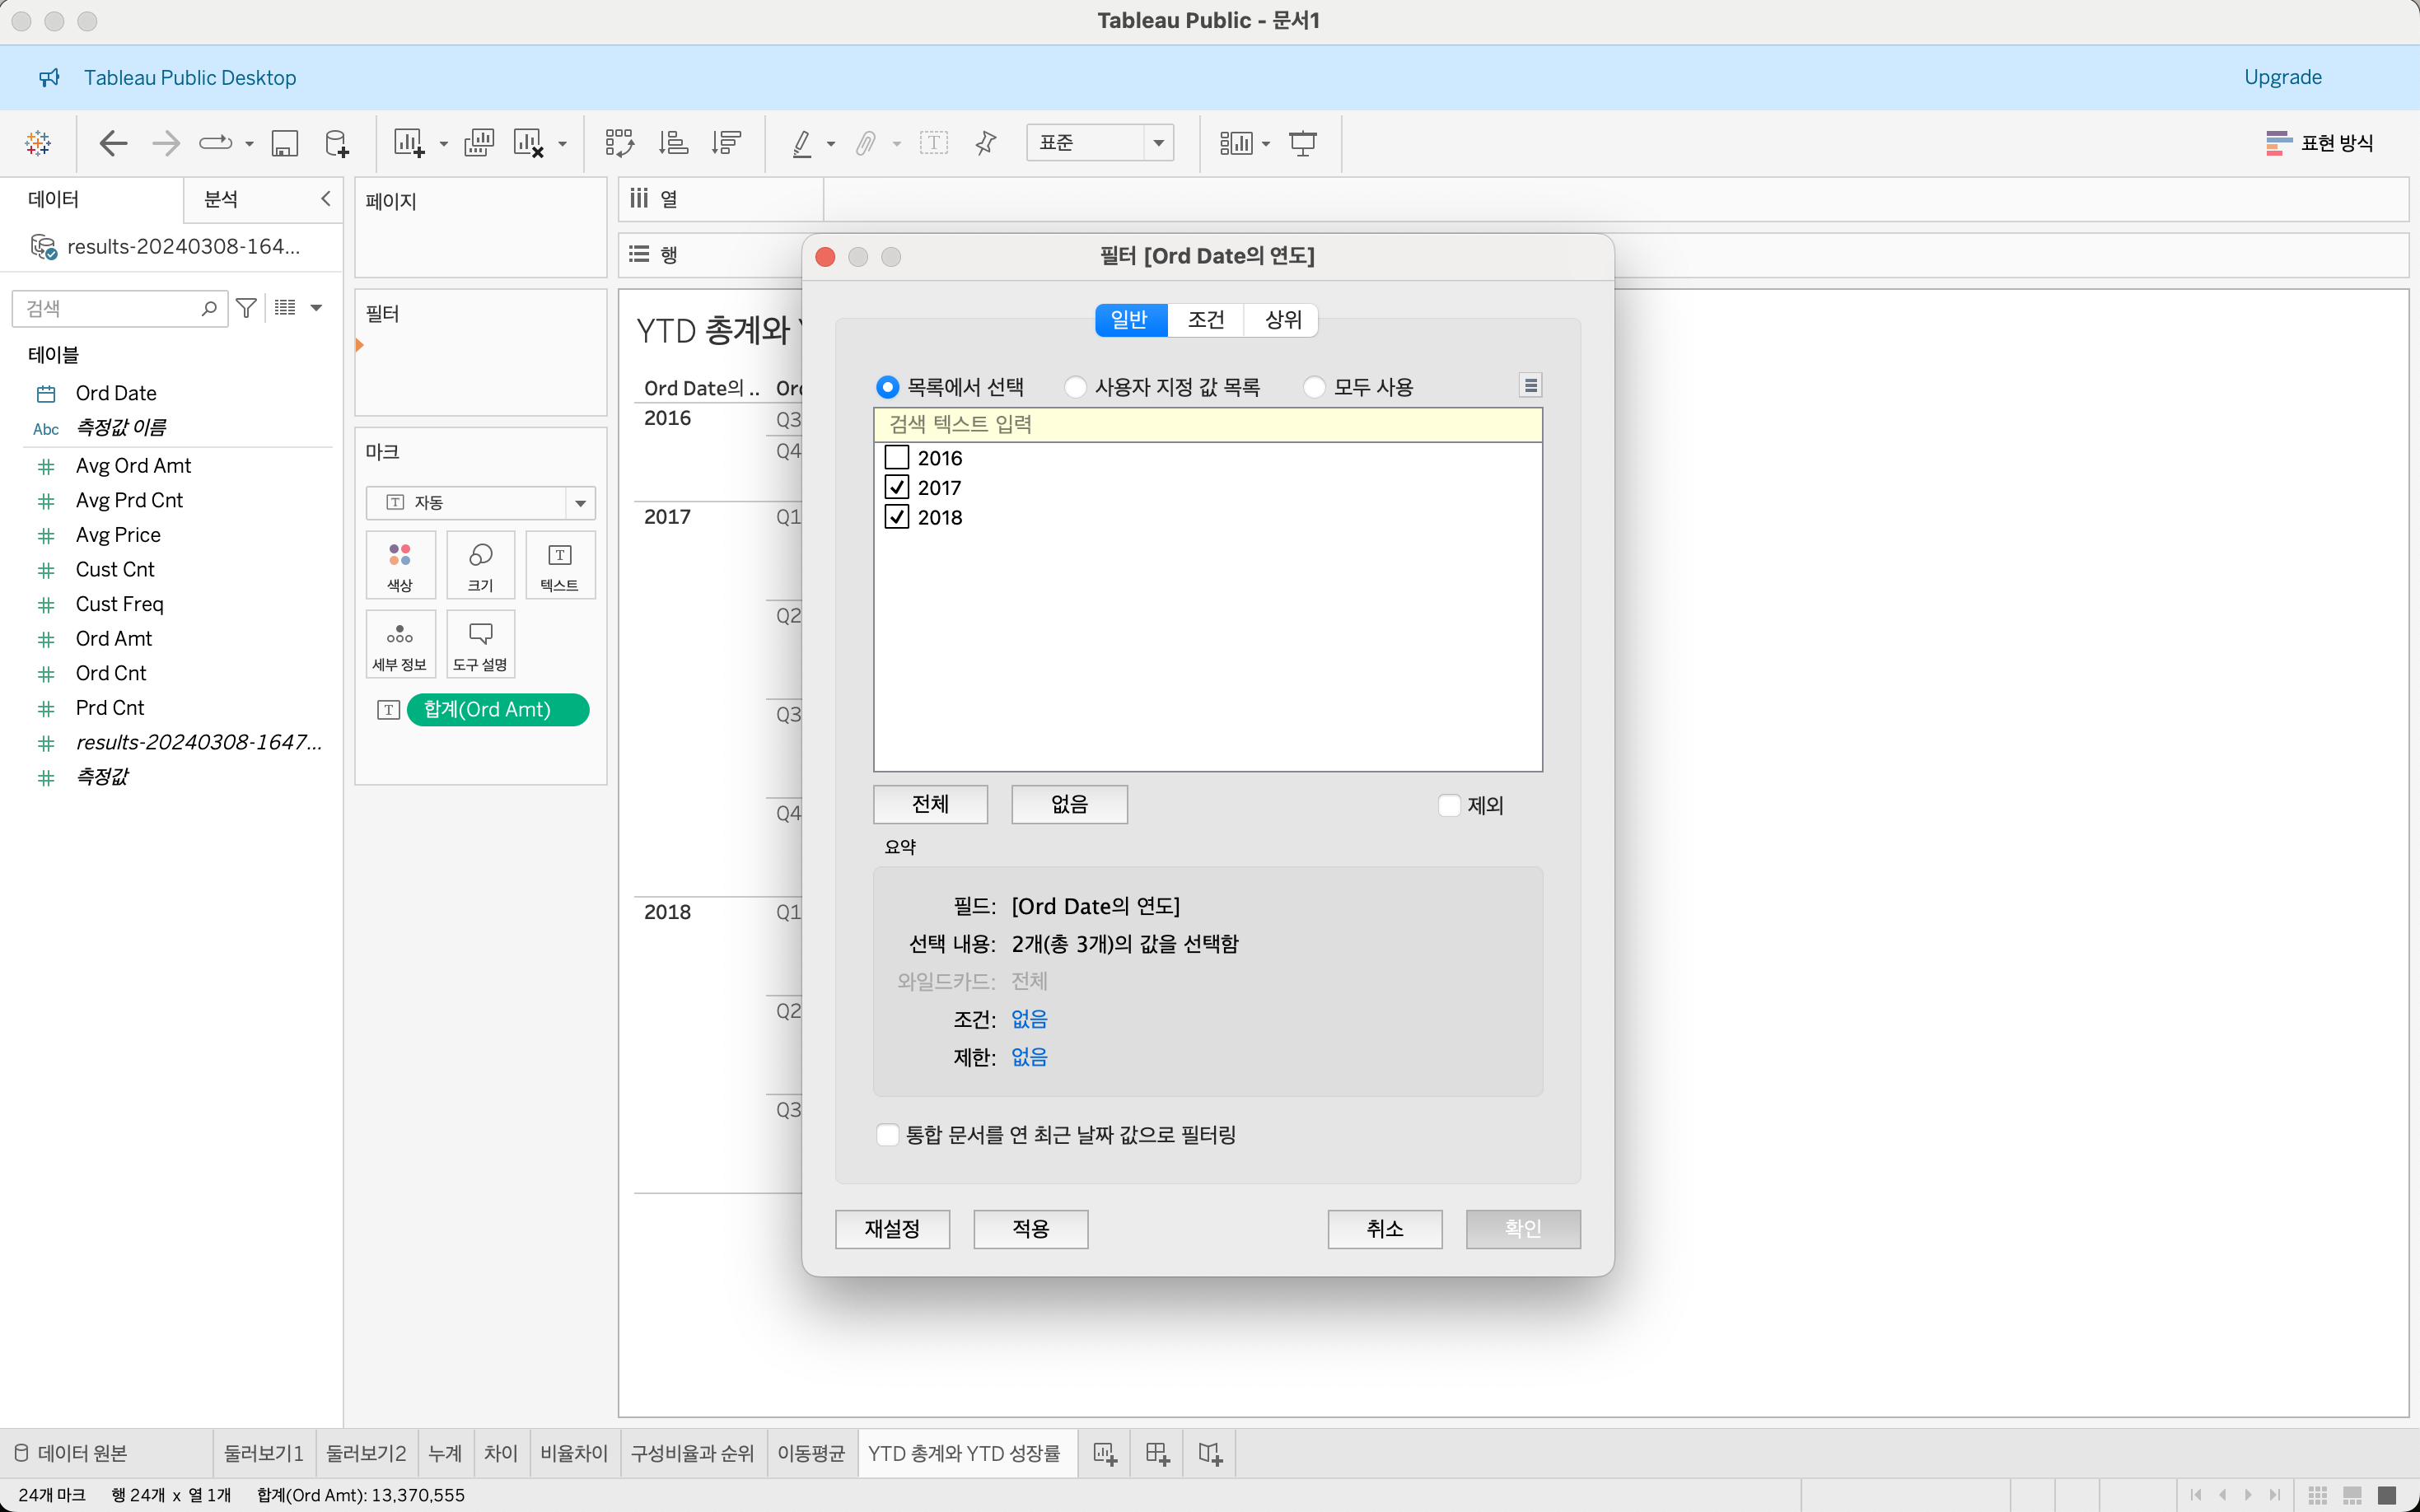Screen dimensions: 2420x1512
Task: Click the new dashboard icon in tab bar
Action: [x=1157, y=1453]
